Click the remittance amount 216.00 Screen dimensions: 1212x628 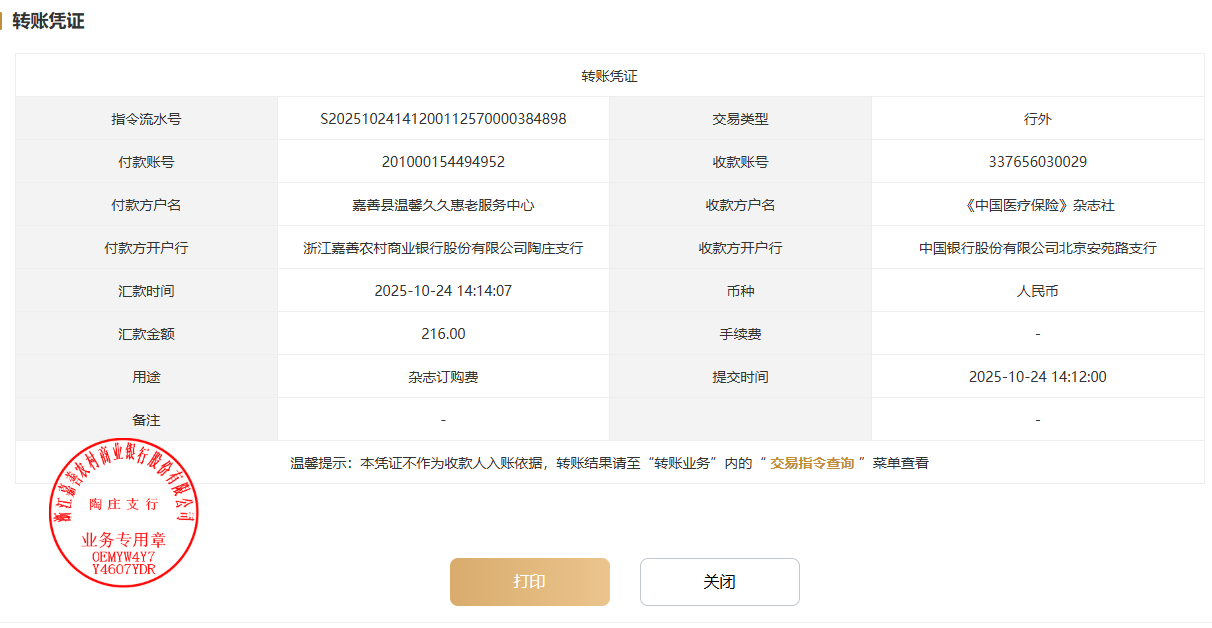(443, 334)
